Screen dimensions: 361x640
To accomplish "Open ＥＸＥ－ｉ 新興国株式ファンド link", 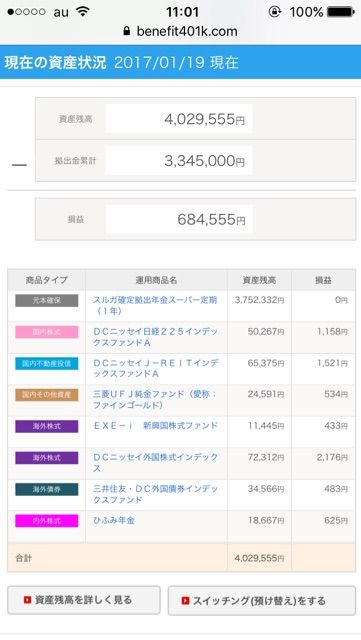I will tap(156, 426).
